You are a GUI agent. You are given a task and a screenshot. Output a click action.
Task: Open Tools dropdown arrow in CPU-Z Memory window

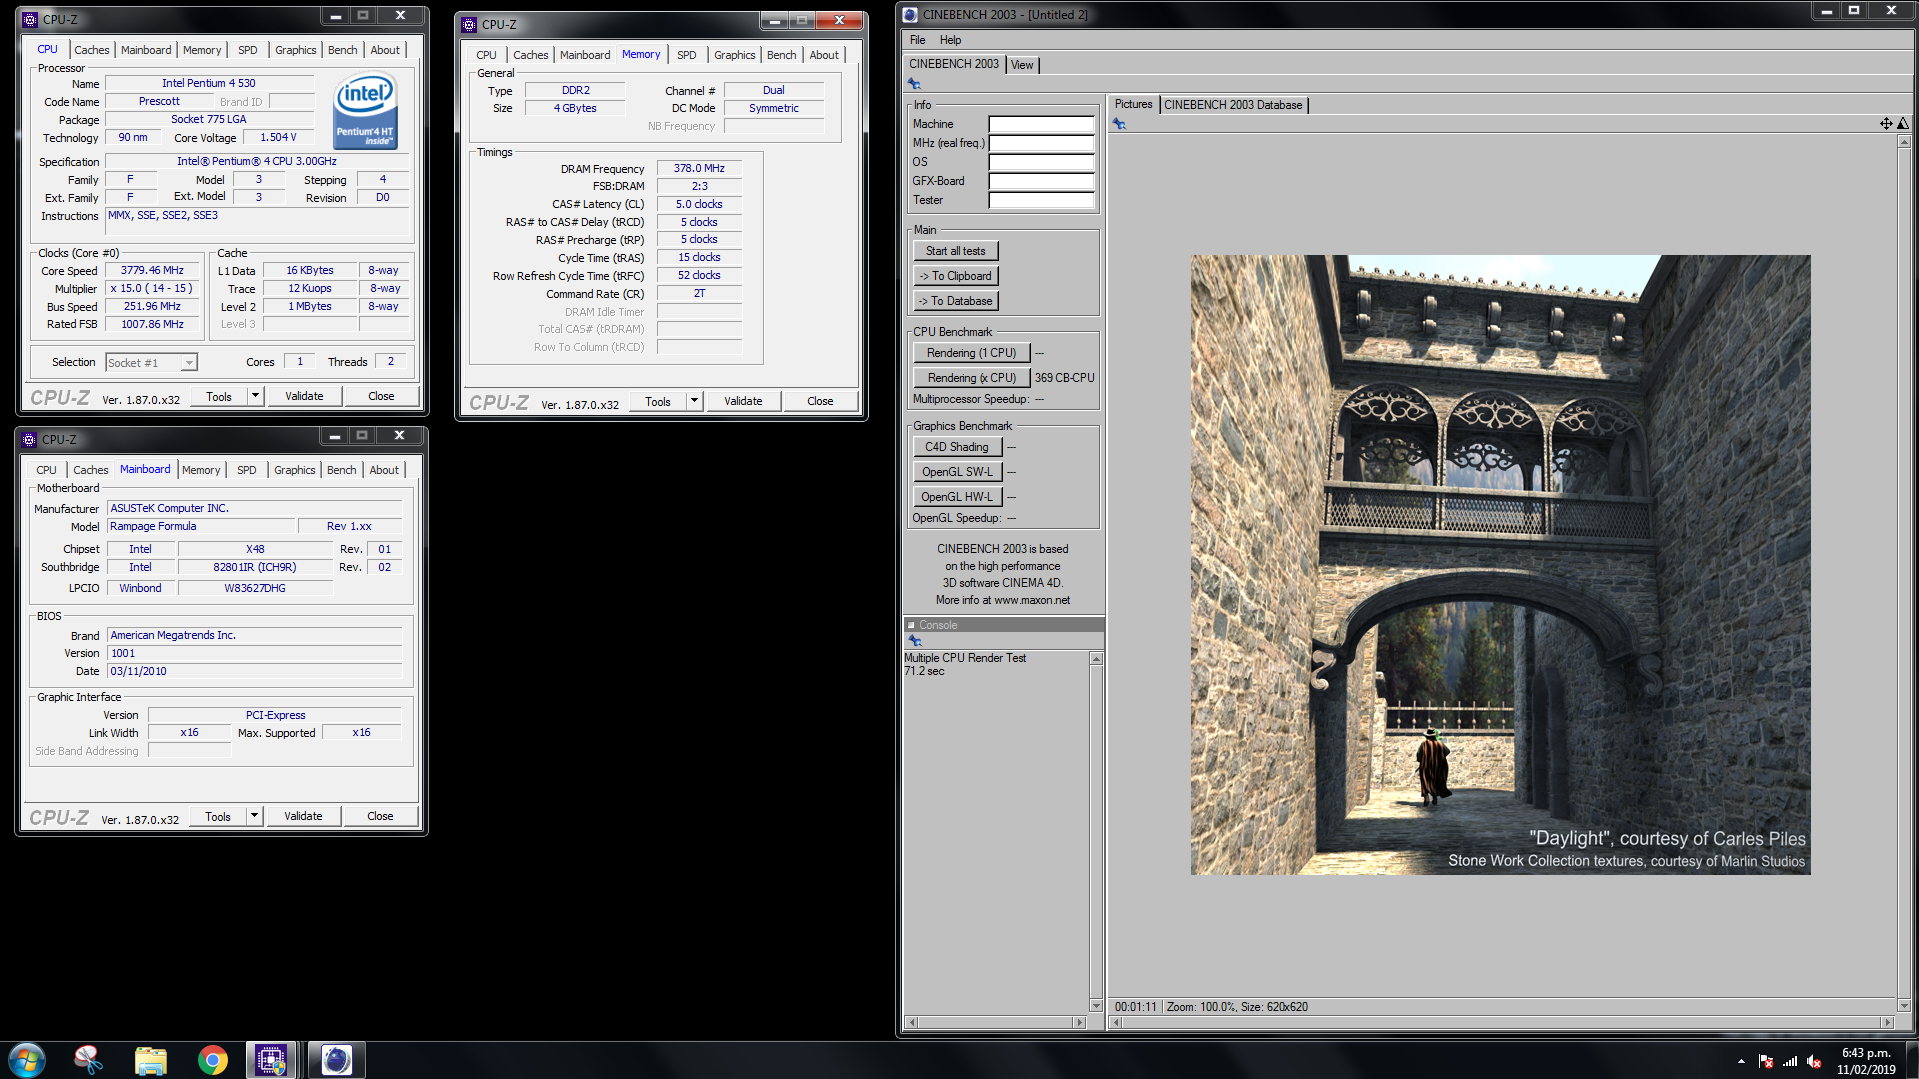[694, 401]
